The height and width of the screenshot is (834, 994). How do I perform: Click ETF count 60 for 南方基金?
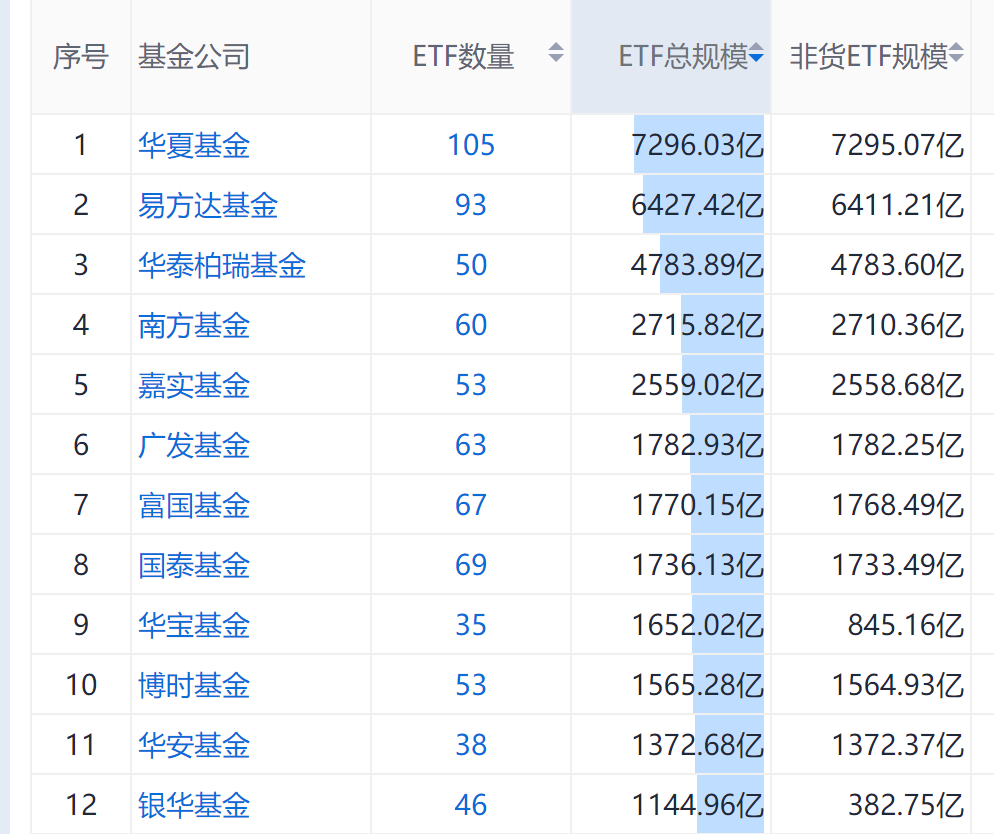(471, 325)
